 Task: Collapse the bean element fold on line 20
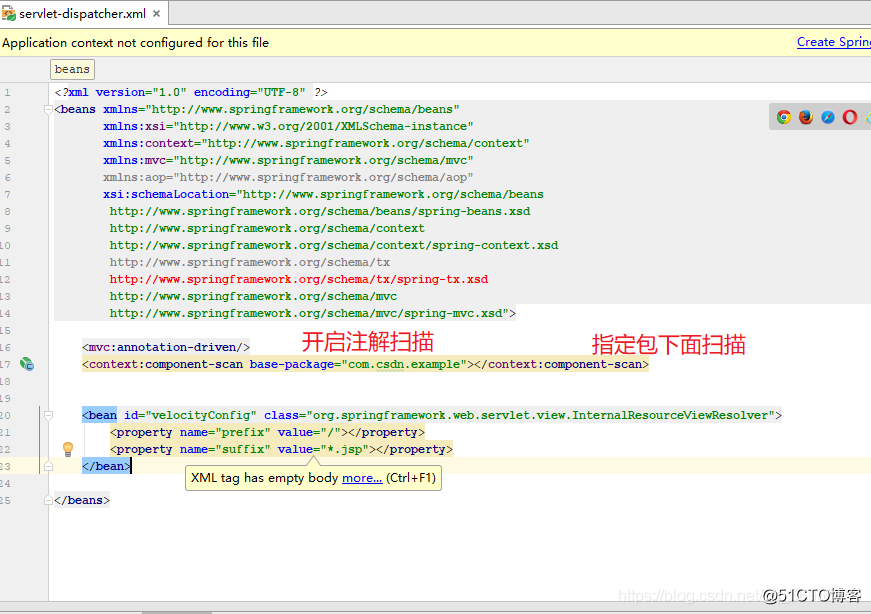(x=48, y=415)
